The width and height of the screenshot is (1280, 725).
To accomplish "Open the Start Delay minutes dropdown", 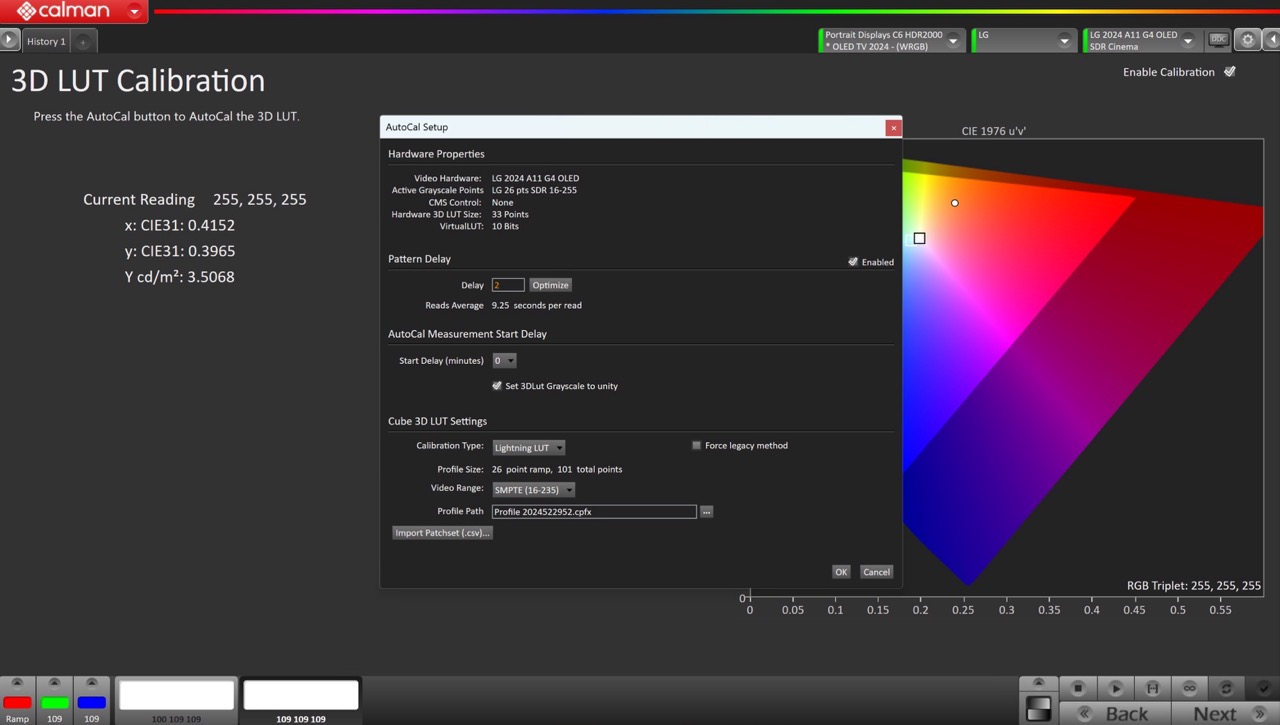I will pyautogui.click(x=504, y=360).
